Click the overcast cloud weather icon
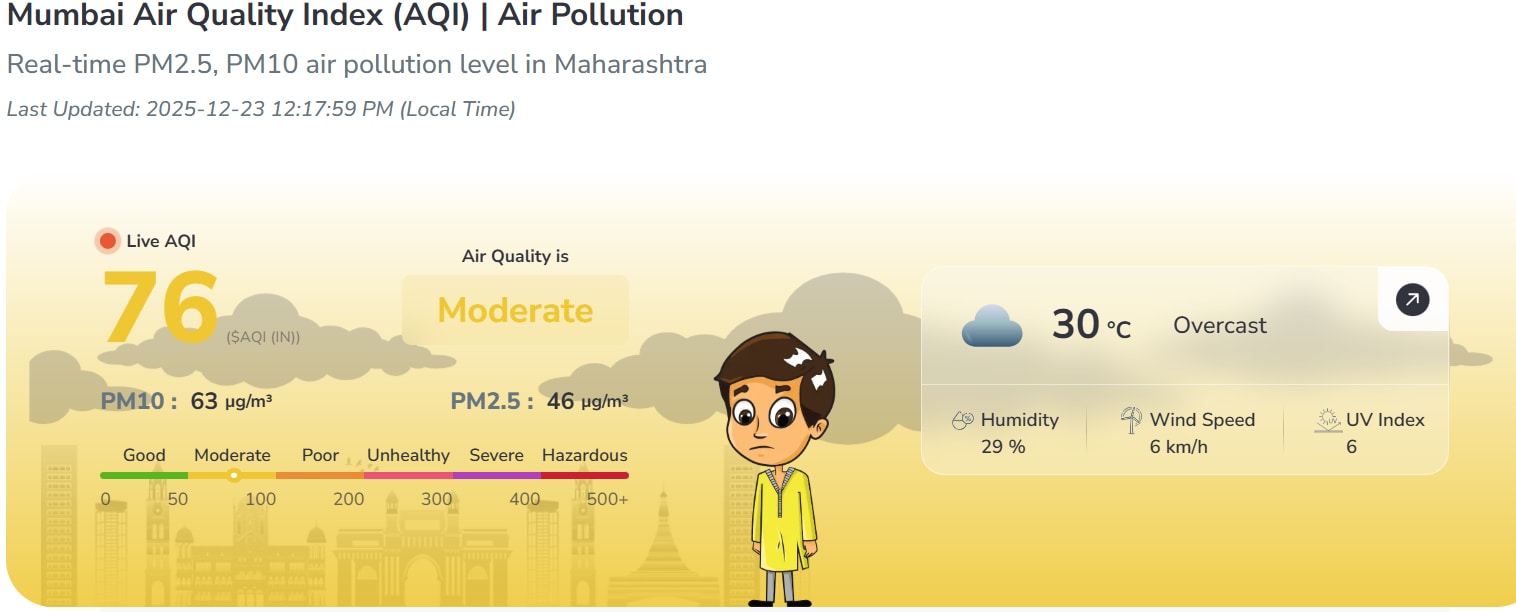 (x=991, y=324)
